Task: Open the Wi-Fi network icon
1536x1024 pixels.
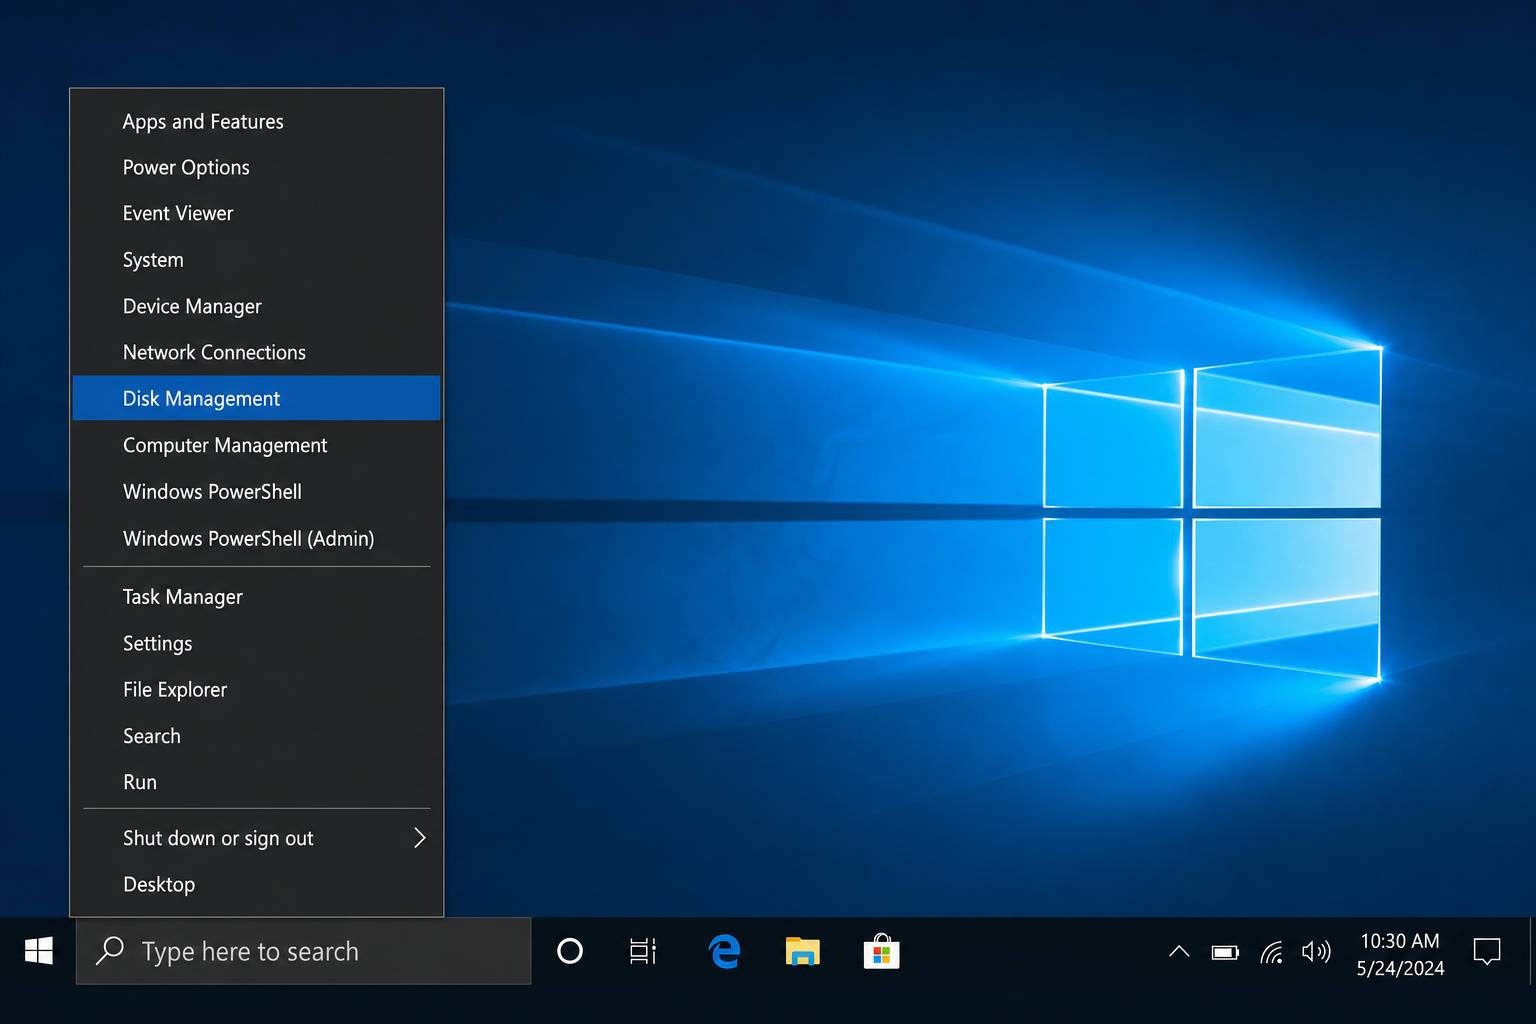Action: (x=1272, y=952)
